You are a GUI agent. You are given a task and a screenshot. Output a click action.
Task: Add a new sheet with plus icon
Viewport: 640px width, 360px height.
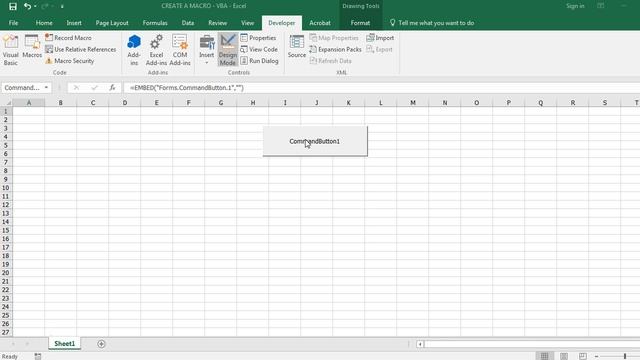click(x=101, y=344)
